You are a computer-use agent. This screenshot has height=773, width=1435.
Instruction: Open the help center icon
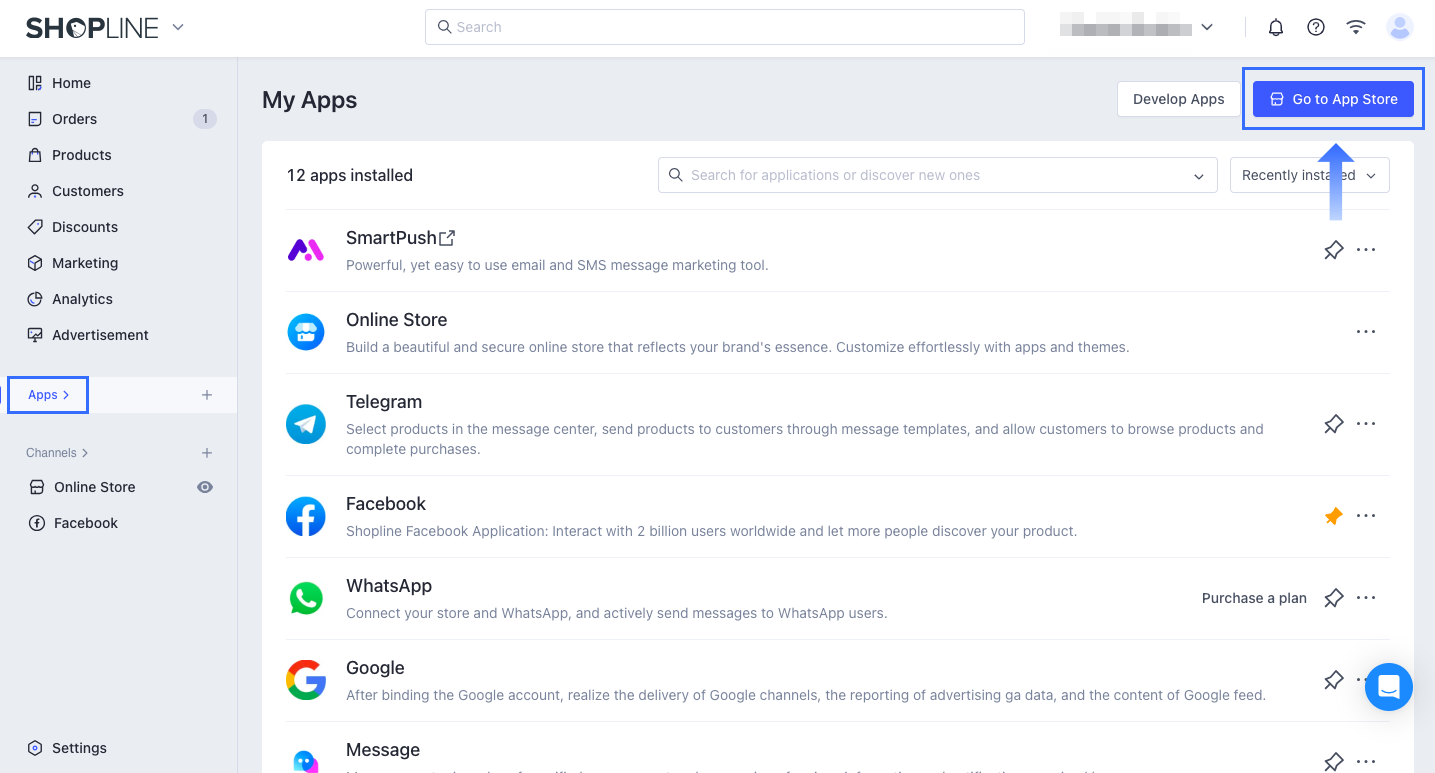click(1315, 27)
